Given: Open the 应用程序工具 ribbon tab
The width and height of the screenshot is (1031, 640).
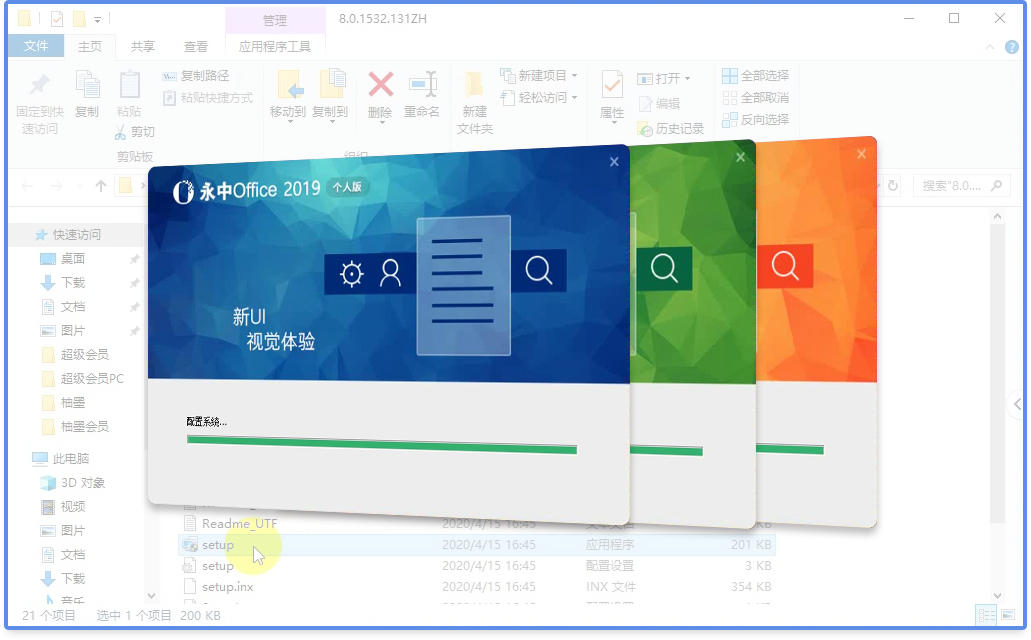Looking at the screenshot, I should [x=274, y=45].
